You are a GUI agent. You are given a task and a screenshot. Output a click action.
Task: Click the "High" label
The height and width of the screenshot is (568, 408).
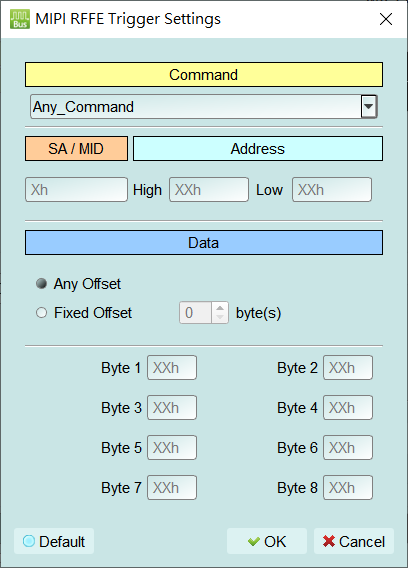(x=147, y=190)
